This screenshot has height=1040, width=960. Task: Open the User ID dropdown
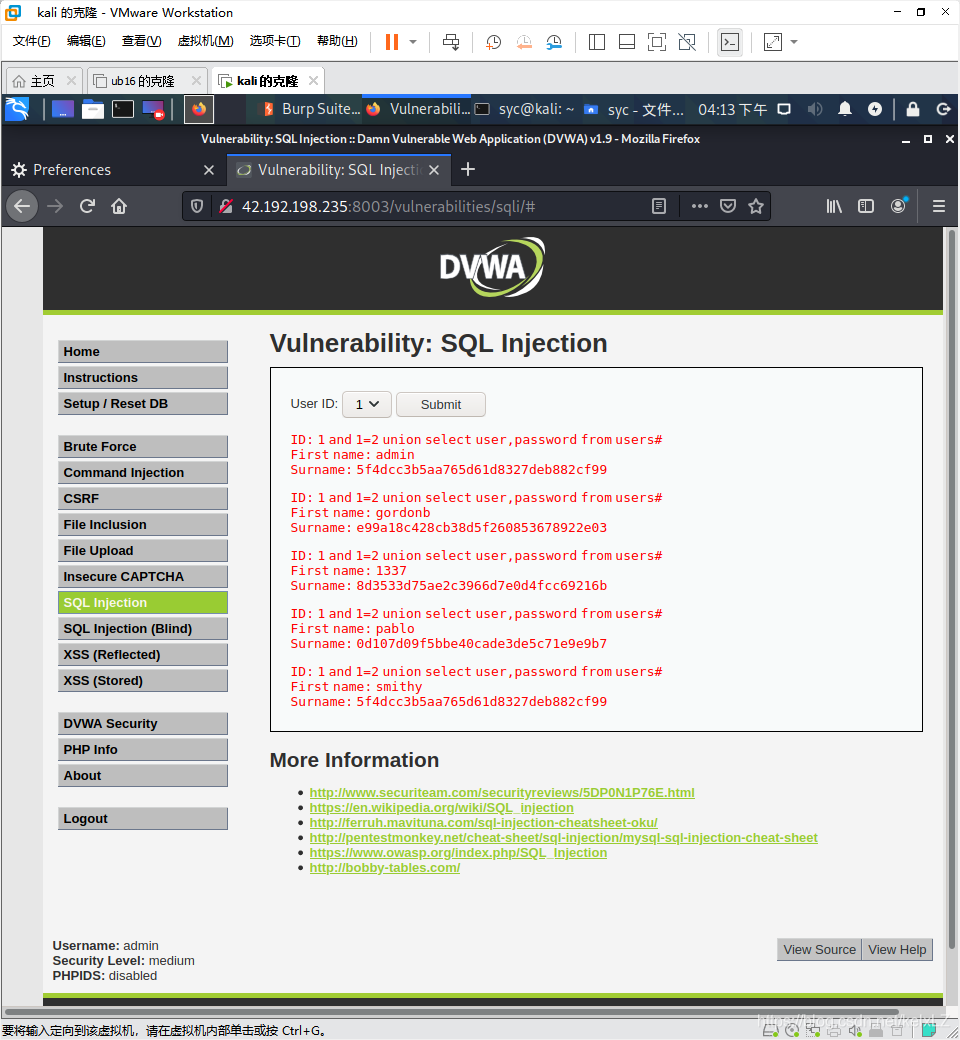point(366,405)
